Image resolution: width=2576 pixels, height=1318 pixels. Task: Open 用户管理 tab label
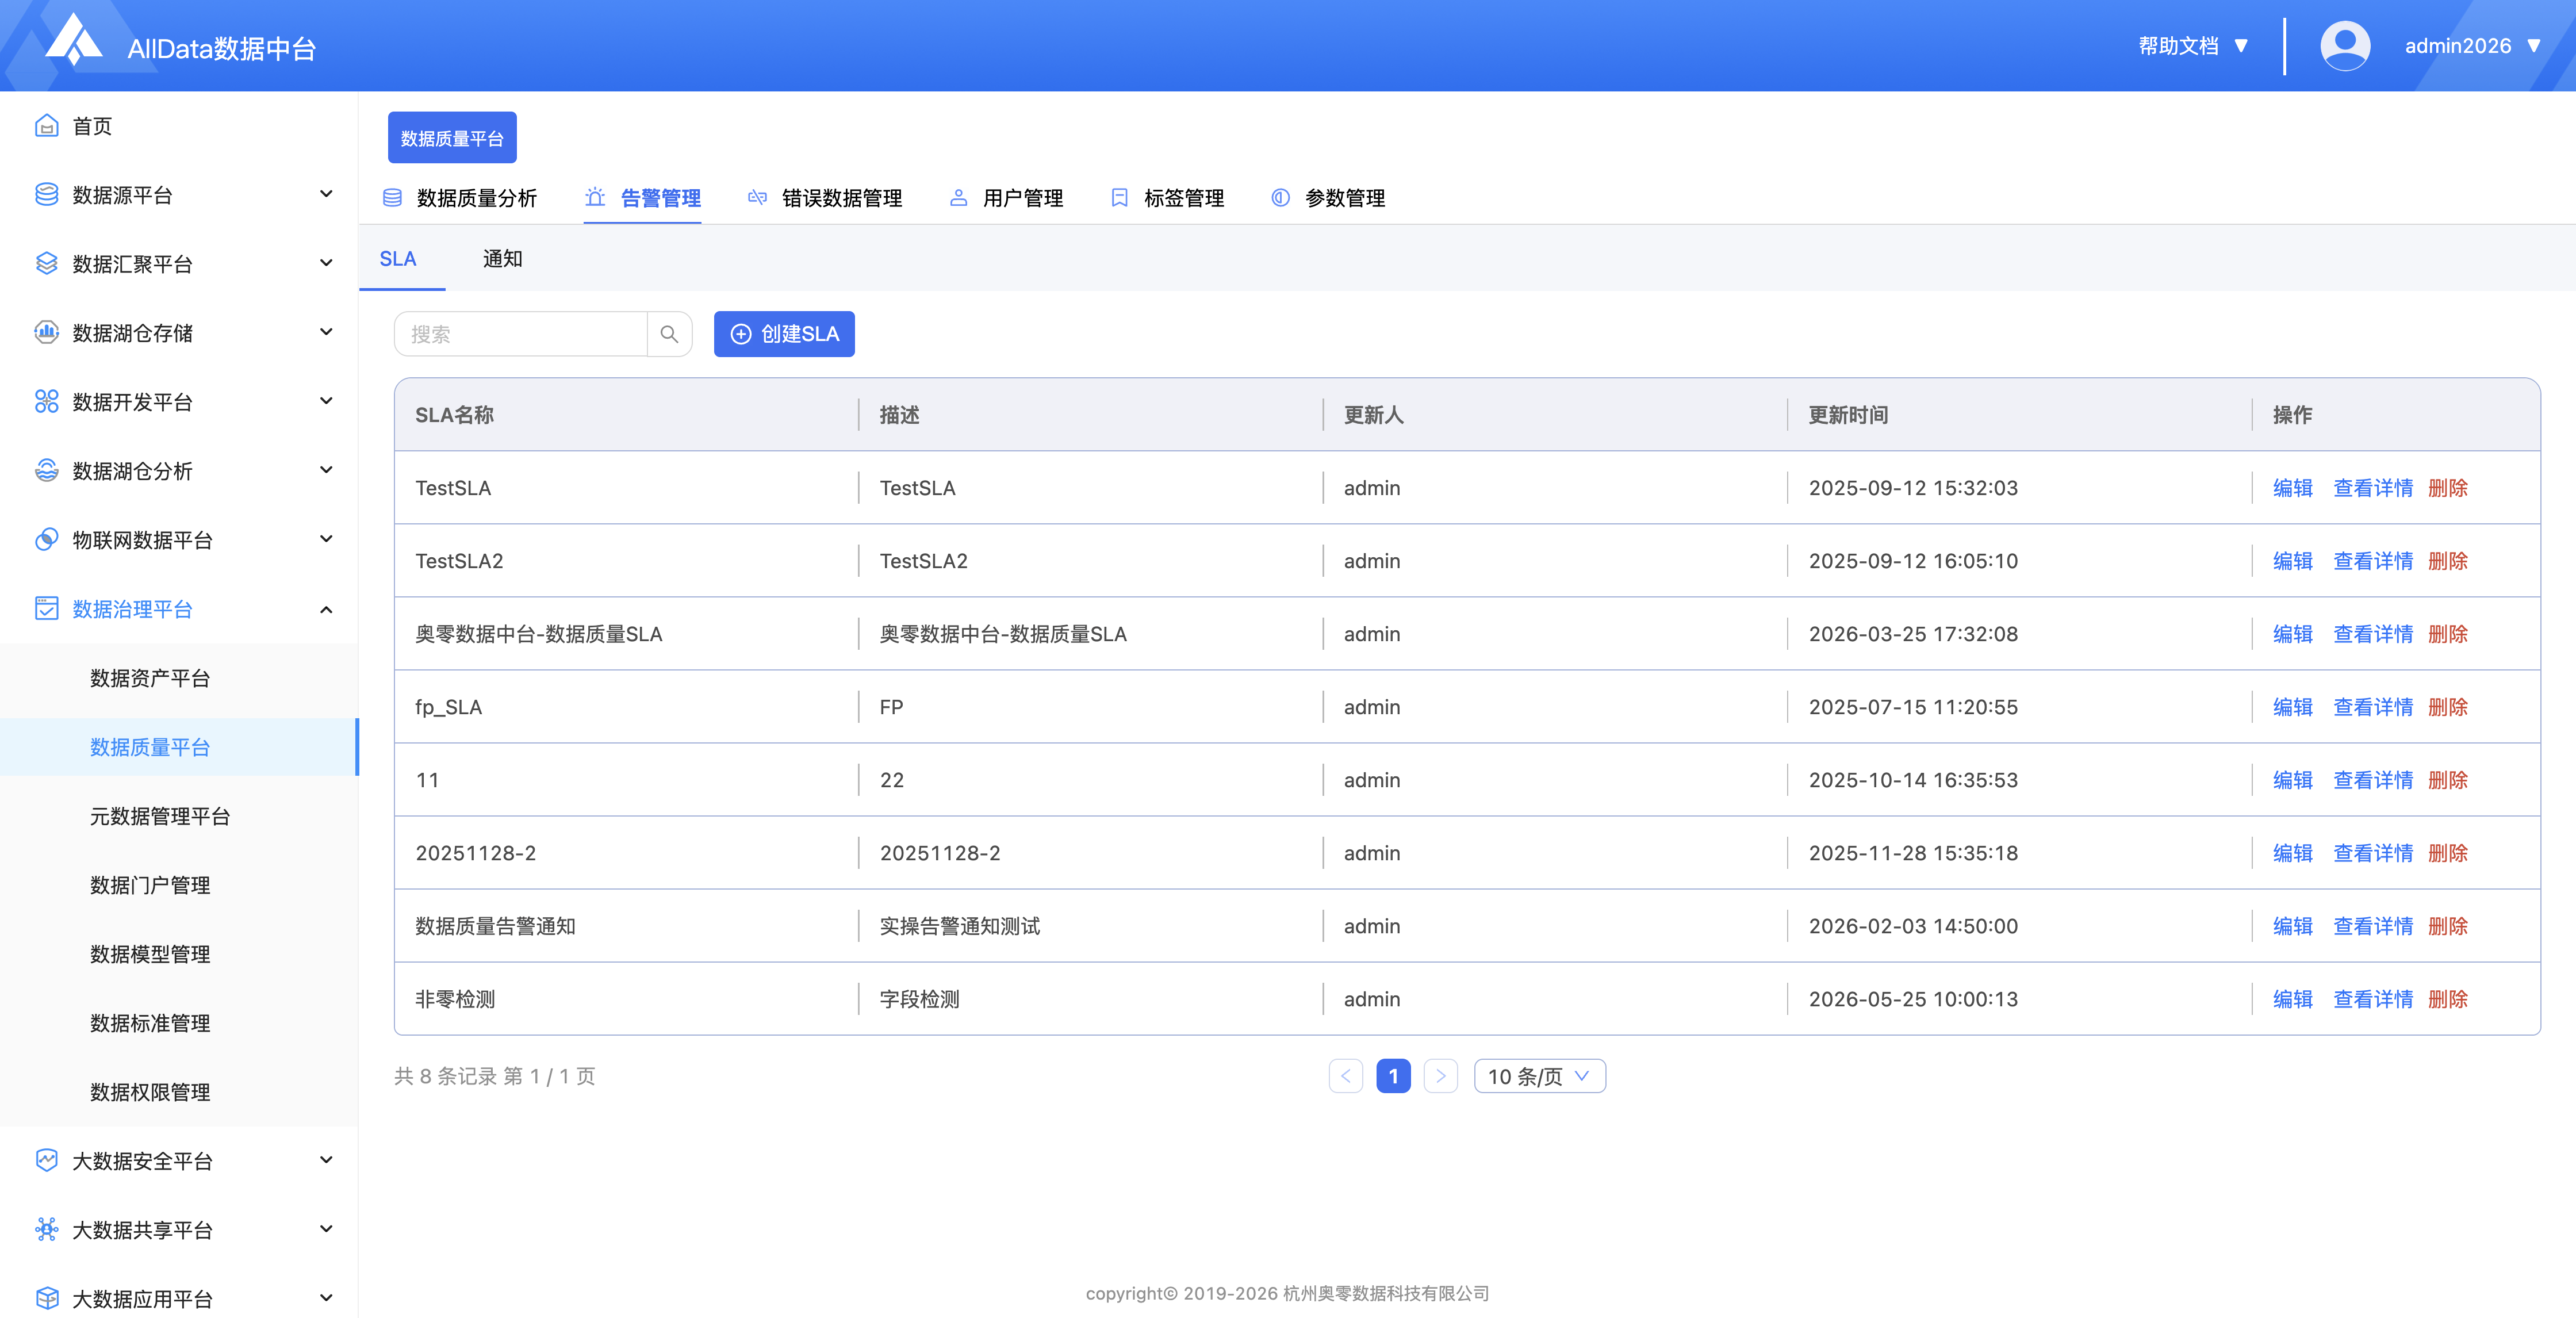pyautogui.click(x=1022, y=198)
